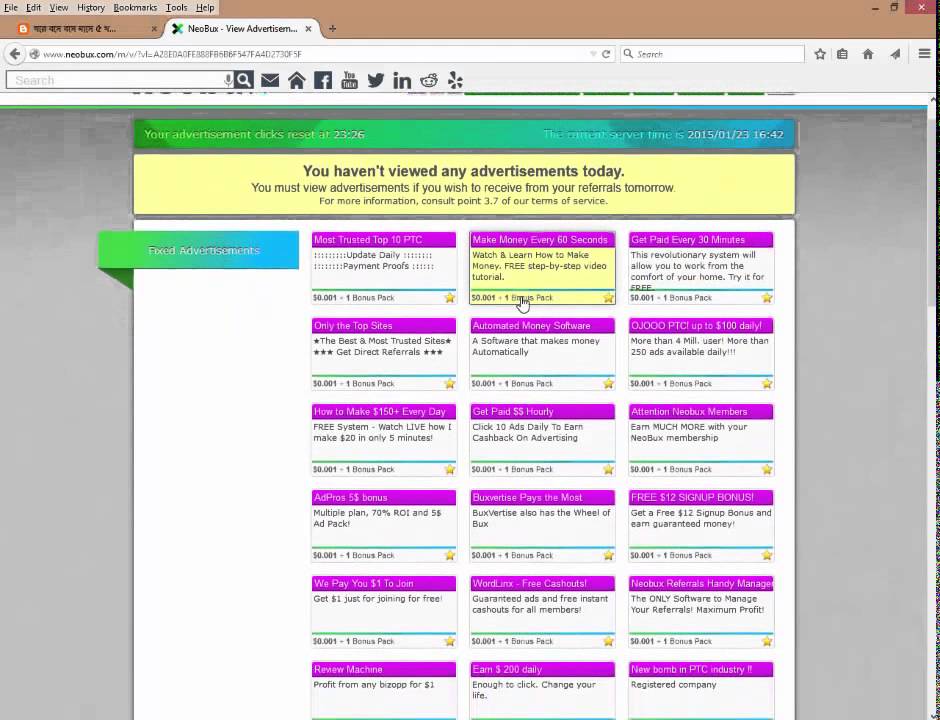Screen dimensions: 940x720
Task: Open YouTube from the toolbar icon
Action: click(x=349, y=80)
